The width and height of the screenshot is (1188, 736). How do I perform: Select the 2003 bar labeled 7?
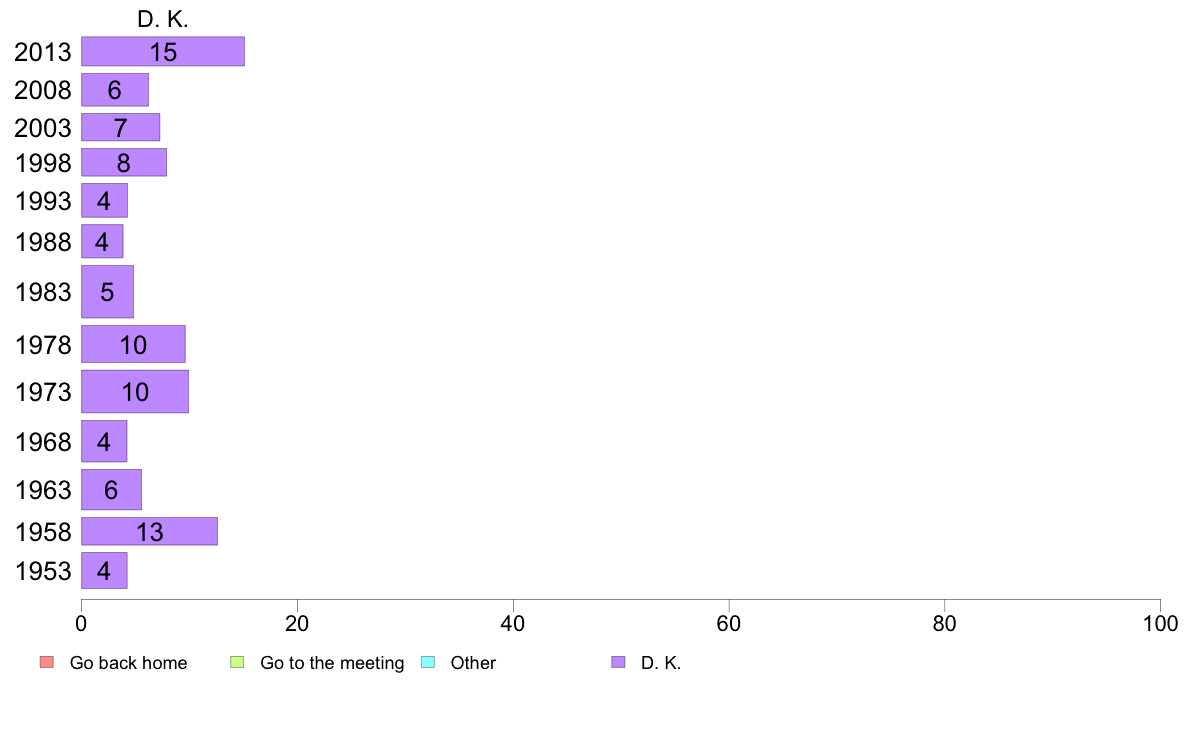point(120,127)
